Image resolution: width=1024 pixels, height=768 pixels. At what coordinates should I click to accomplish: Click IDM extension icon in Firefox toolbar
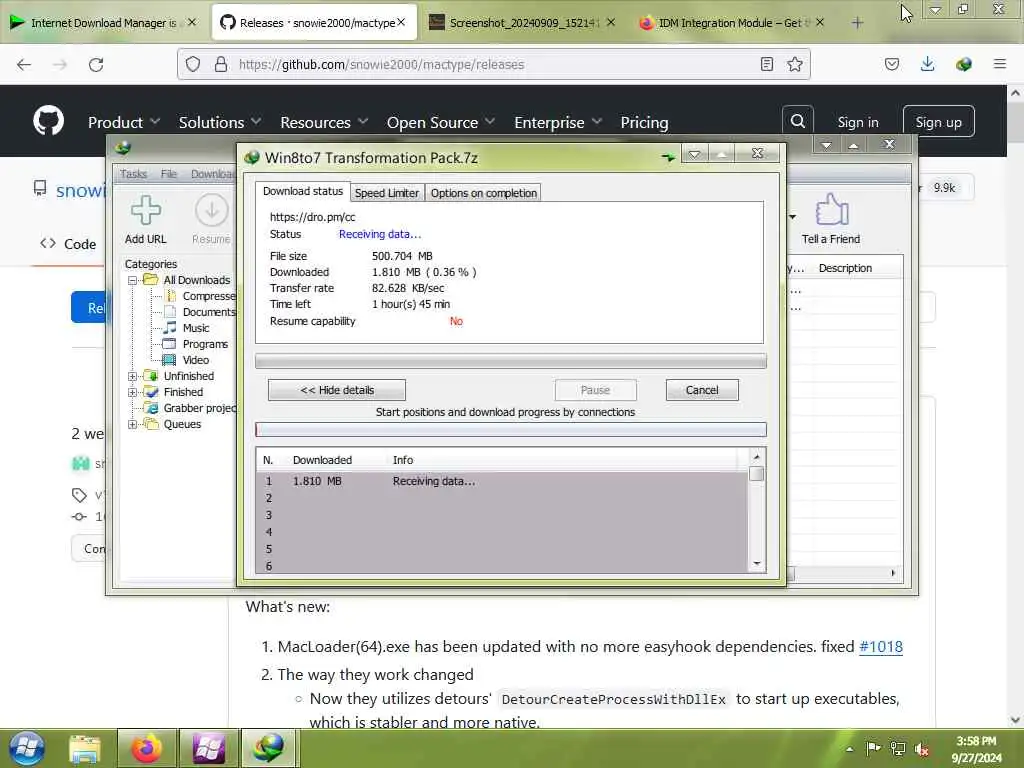pos(963,64)
